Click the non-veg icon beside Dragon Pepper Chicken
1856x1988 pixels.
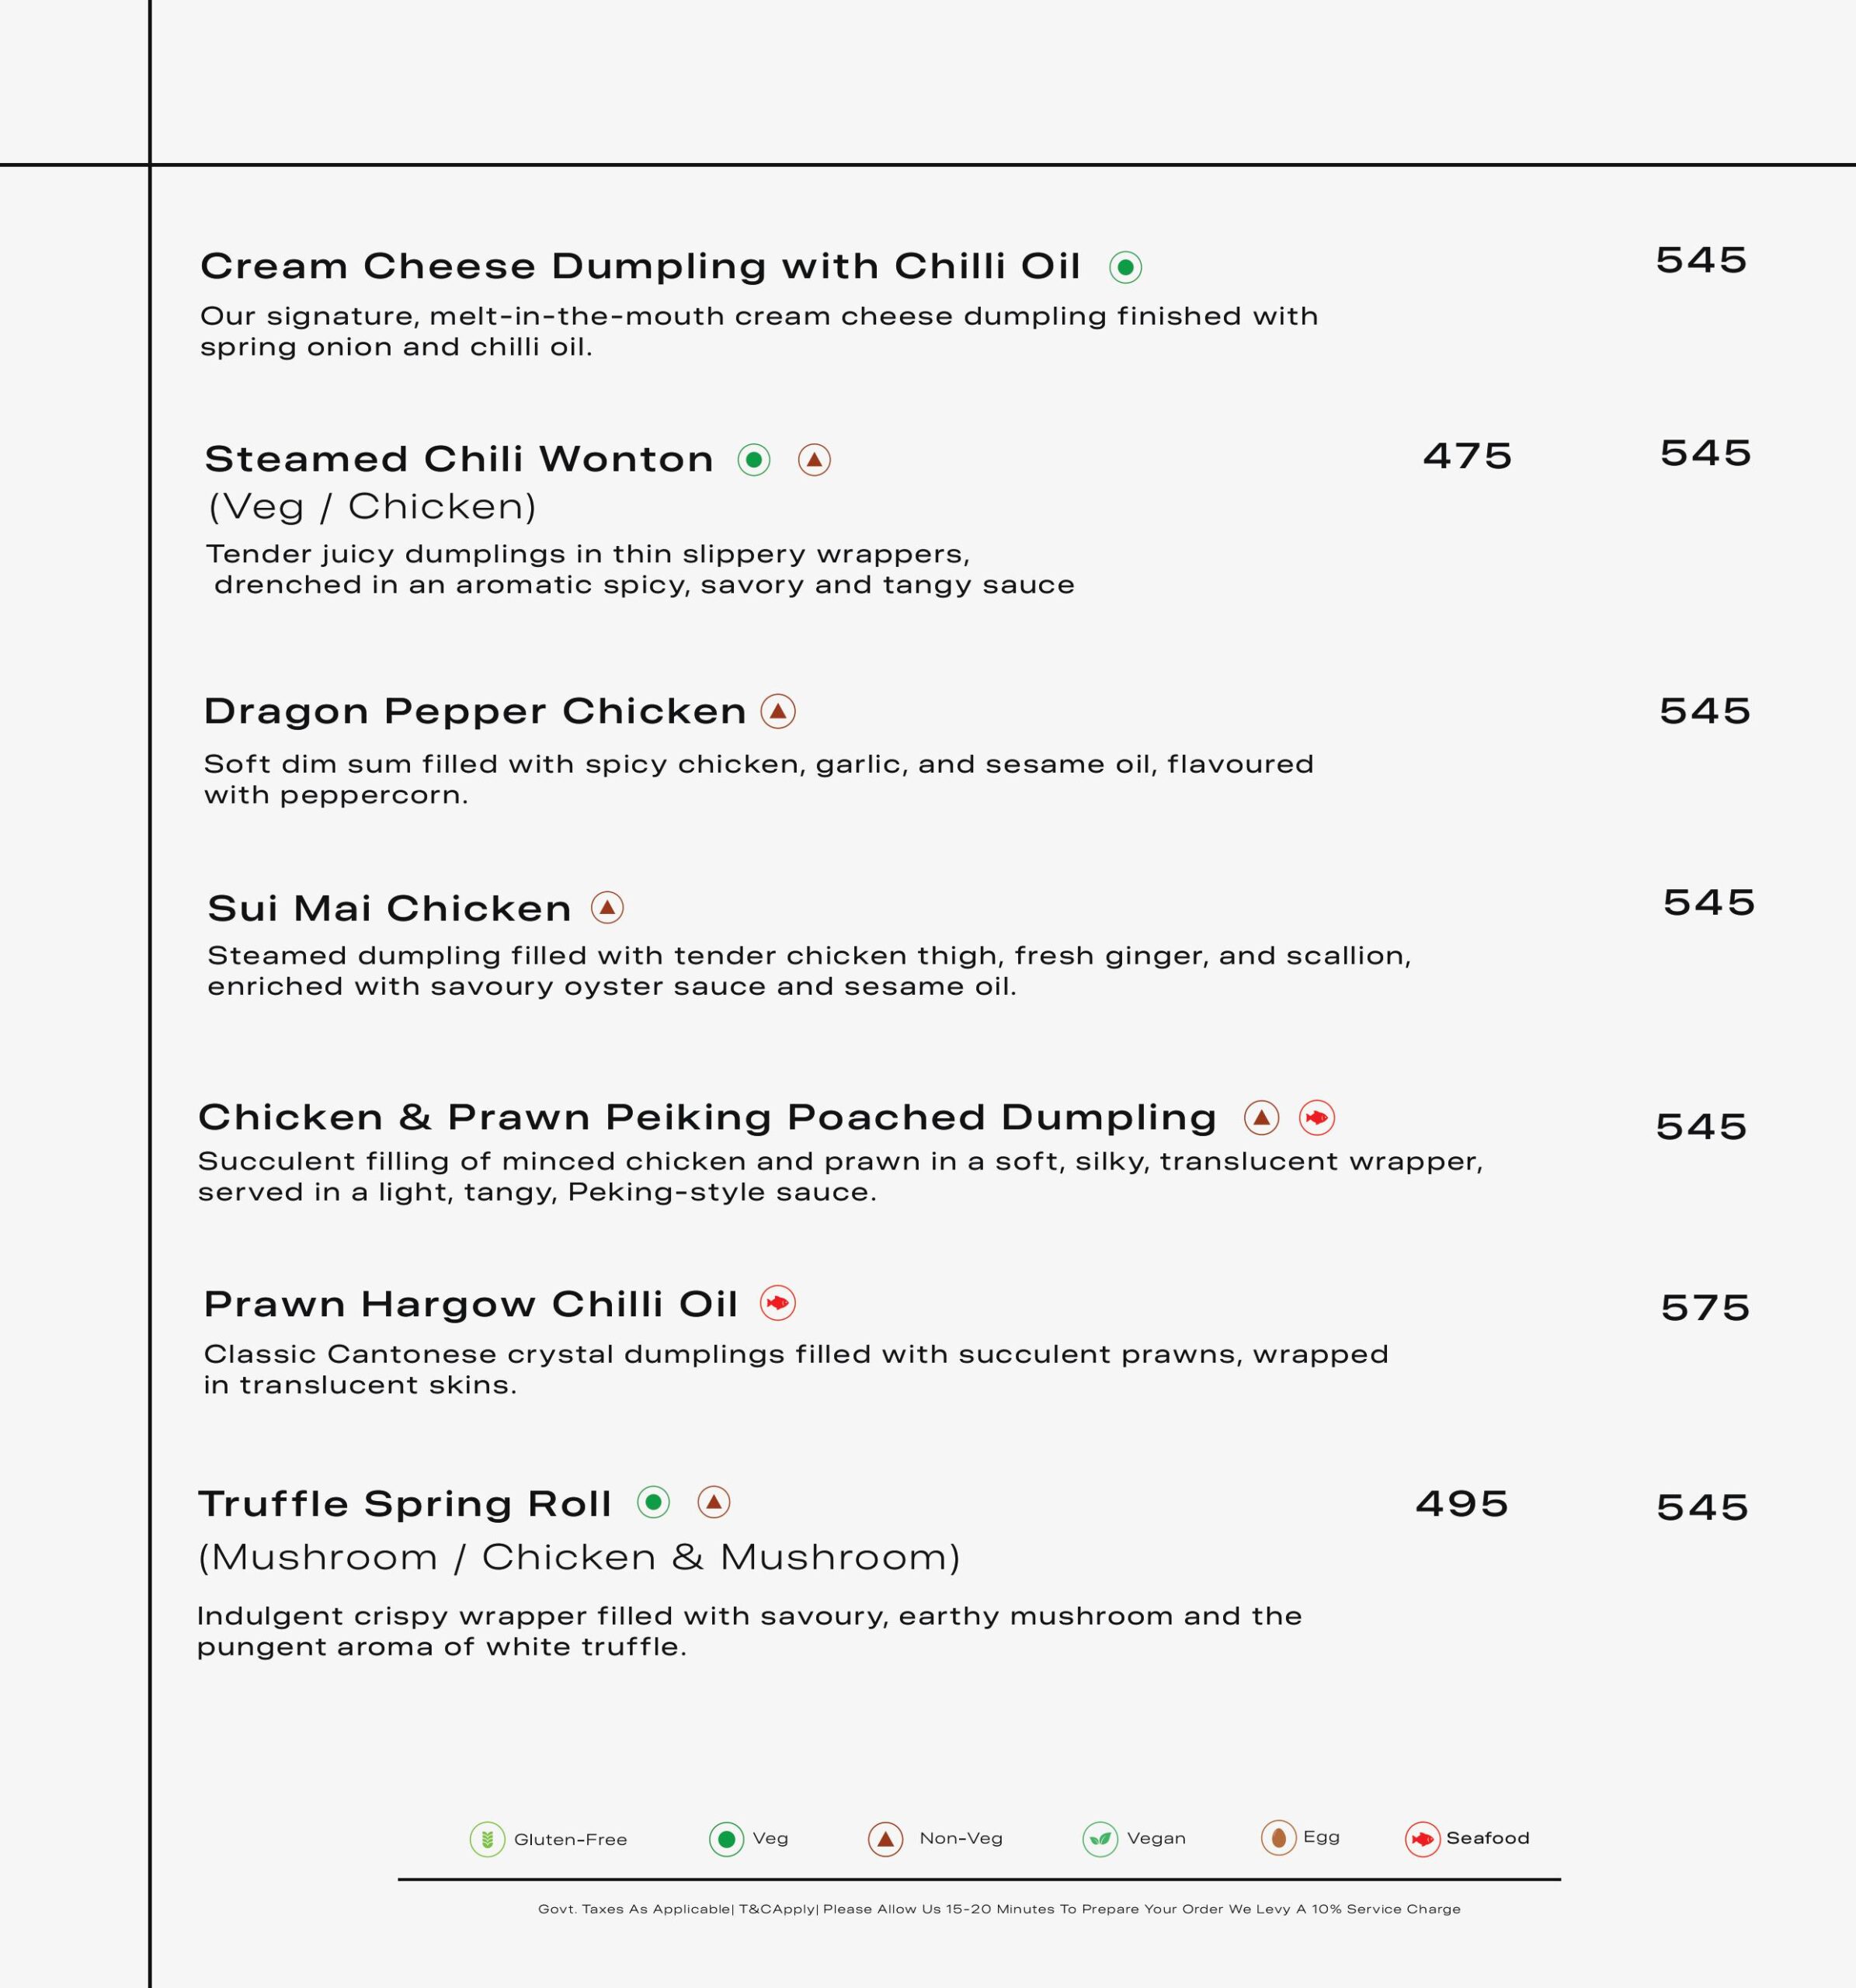(x=778, y=712)
